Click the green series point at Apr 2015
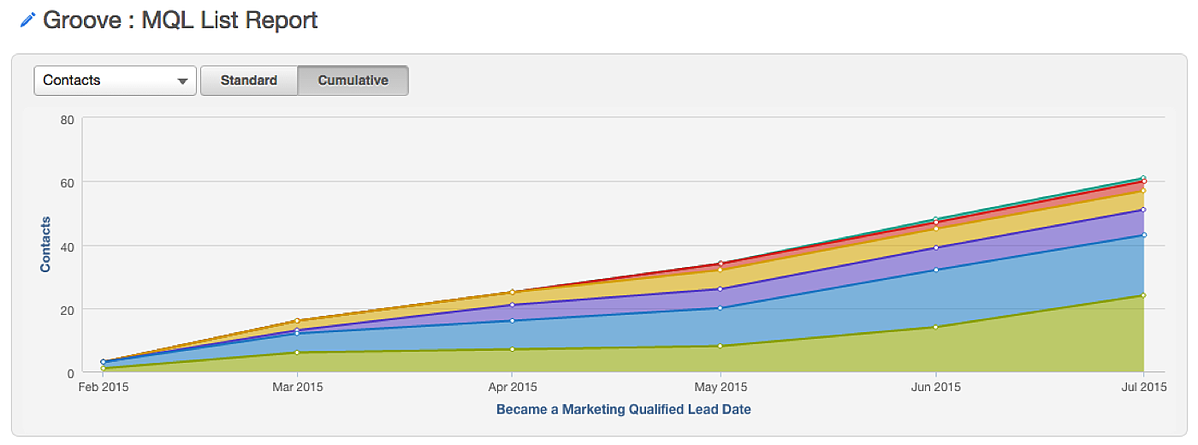Screen dimensions: 1198x445 coord(512,349)
